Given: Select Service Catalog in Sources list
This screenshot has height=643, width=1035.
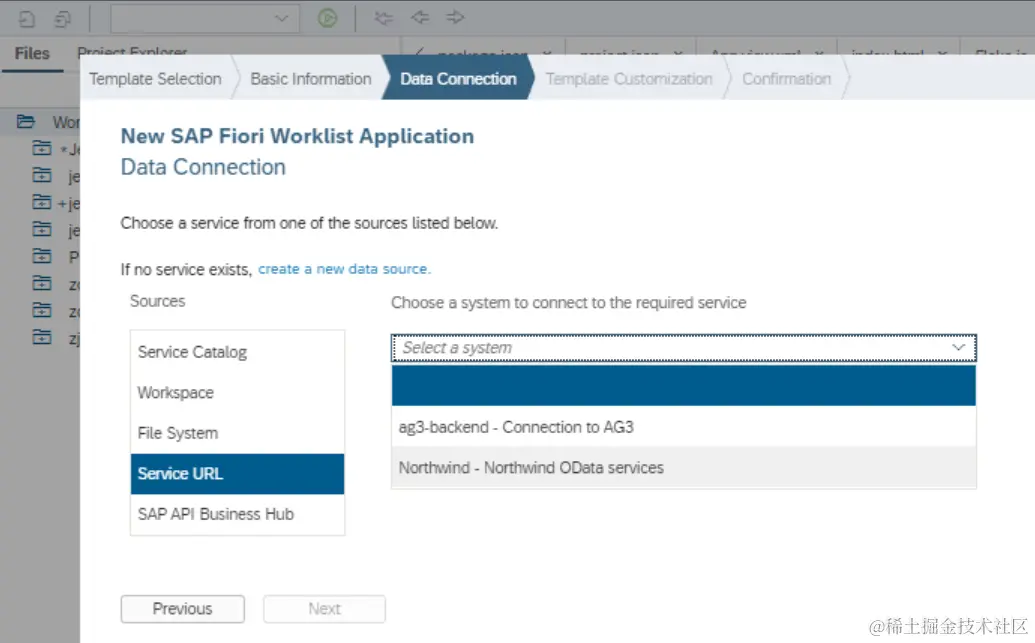Looking at the screenshot, I should [192, 352].
